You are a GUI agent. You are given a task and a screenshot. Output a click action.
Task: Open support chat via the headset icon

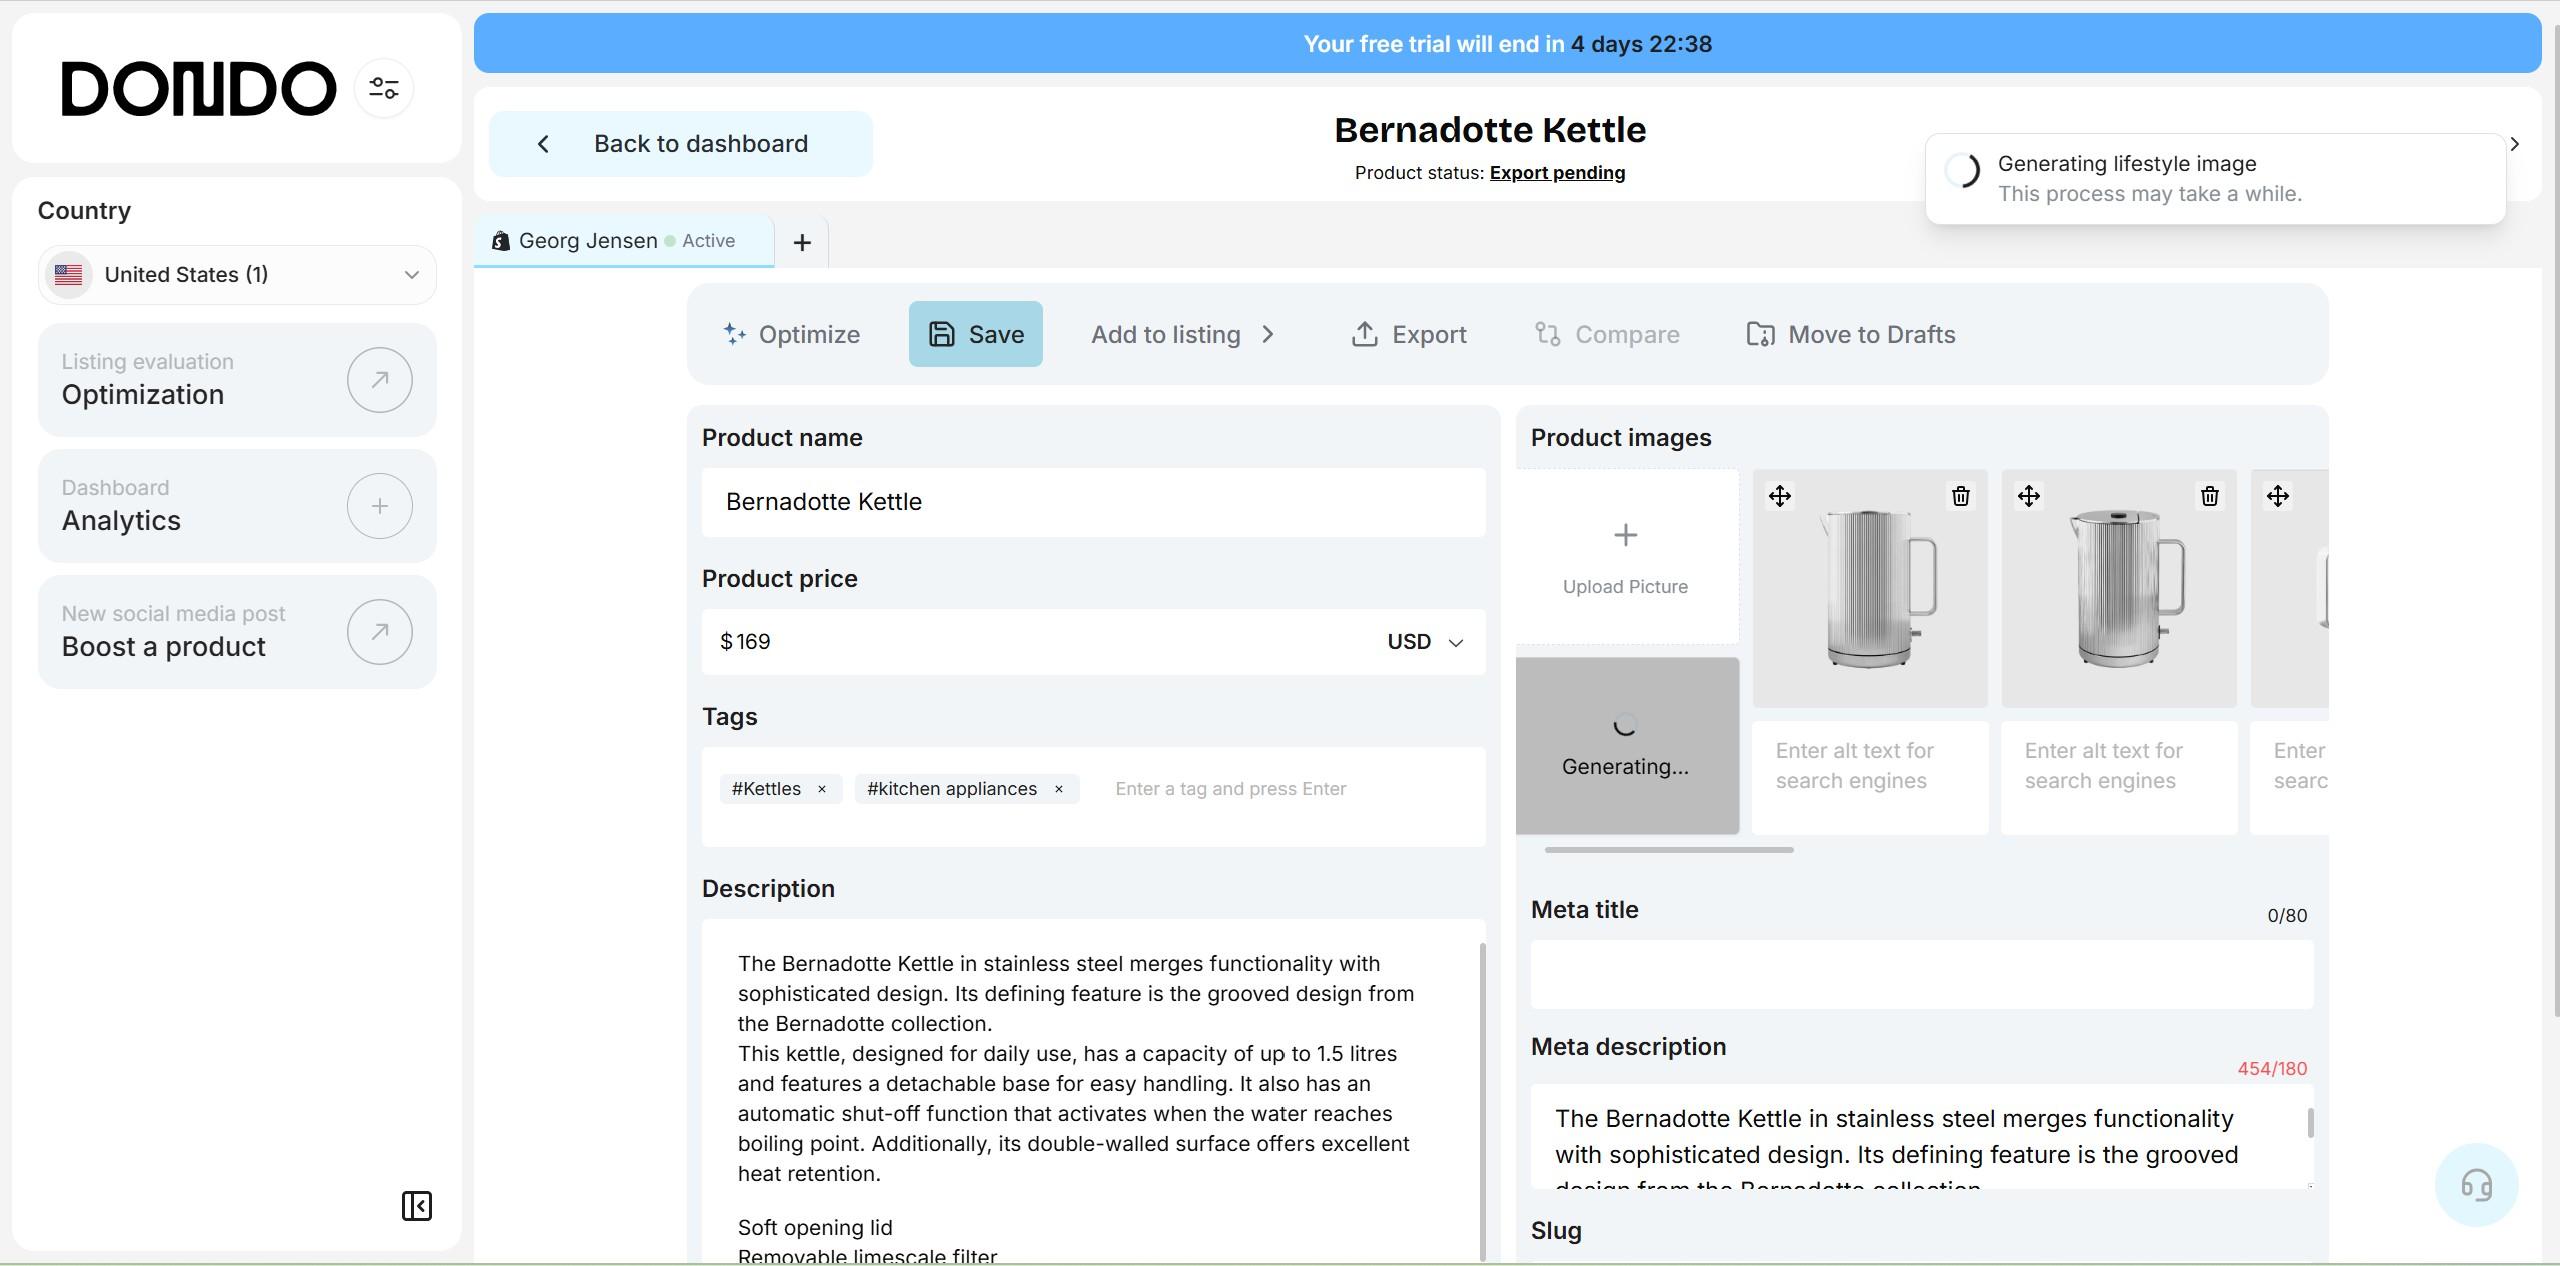[2476, 1185]
